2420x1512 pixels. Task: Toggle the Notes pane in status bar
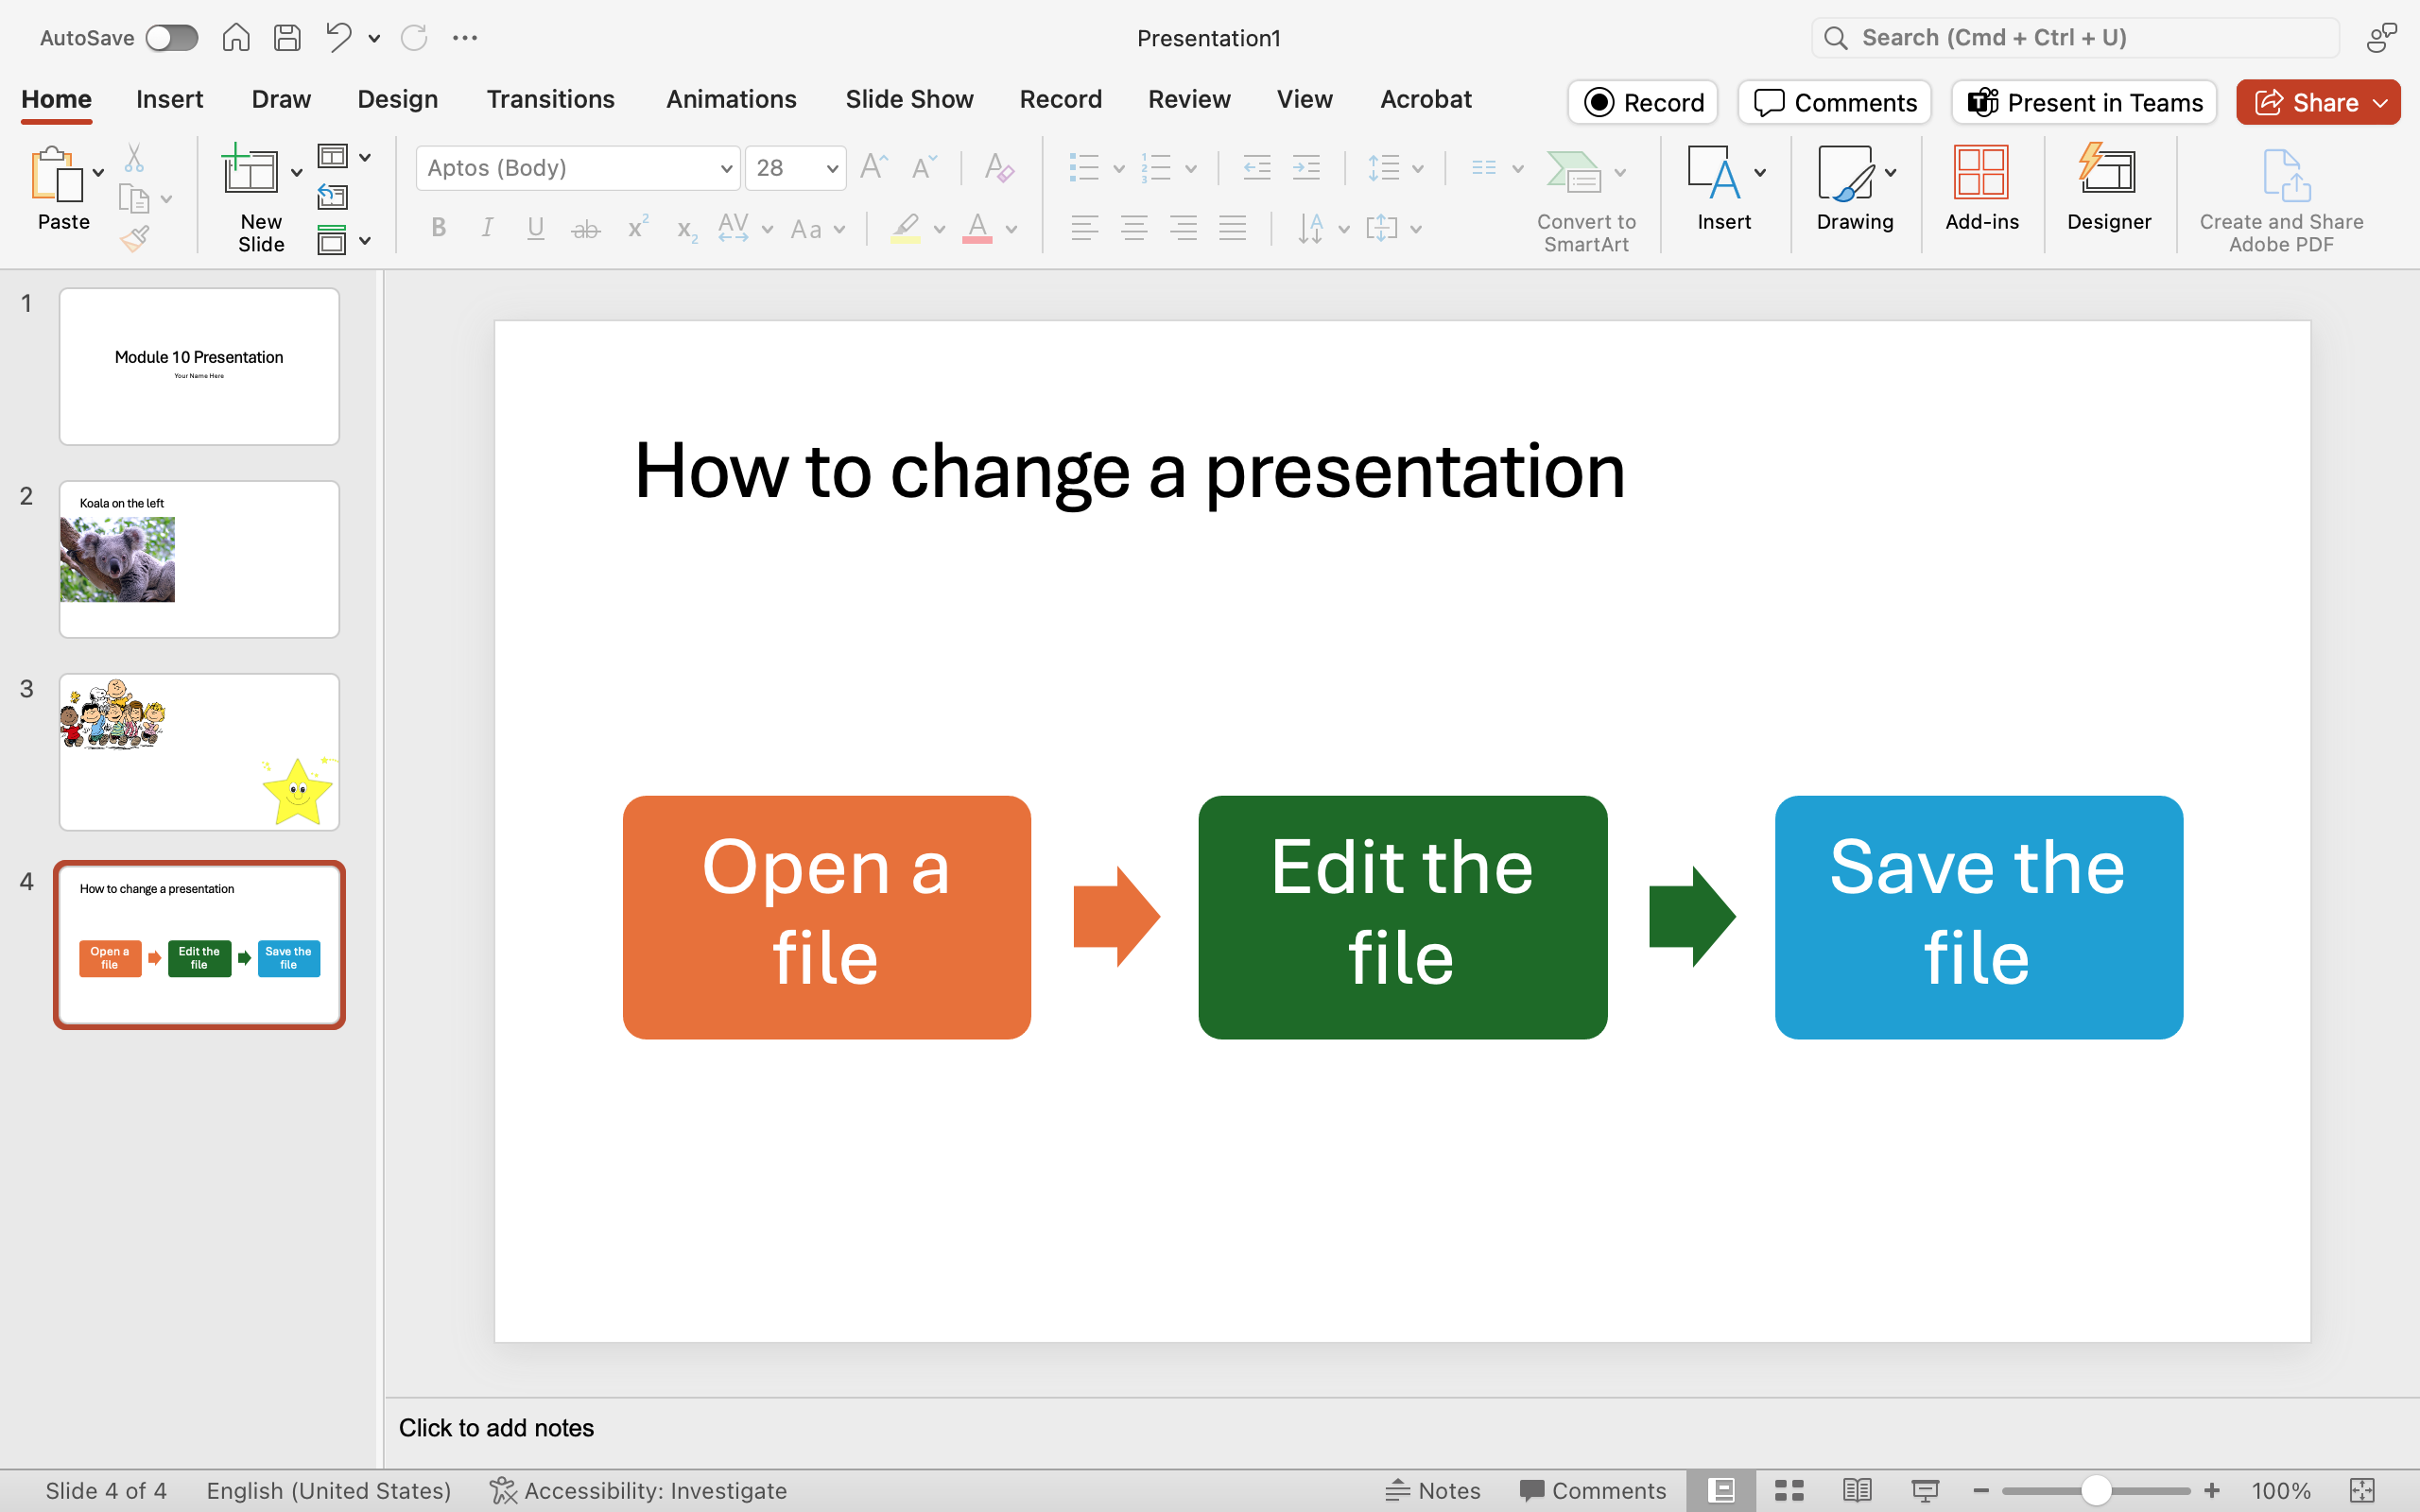coord(1433,1490)
